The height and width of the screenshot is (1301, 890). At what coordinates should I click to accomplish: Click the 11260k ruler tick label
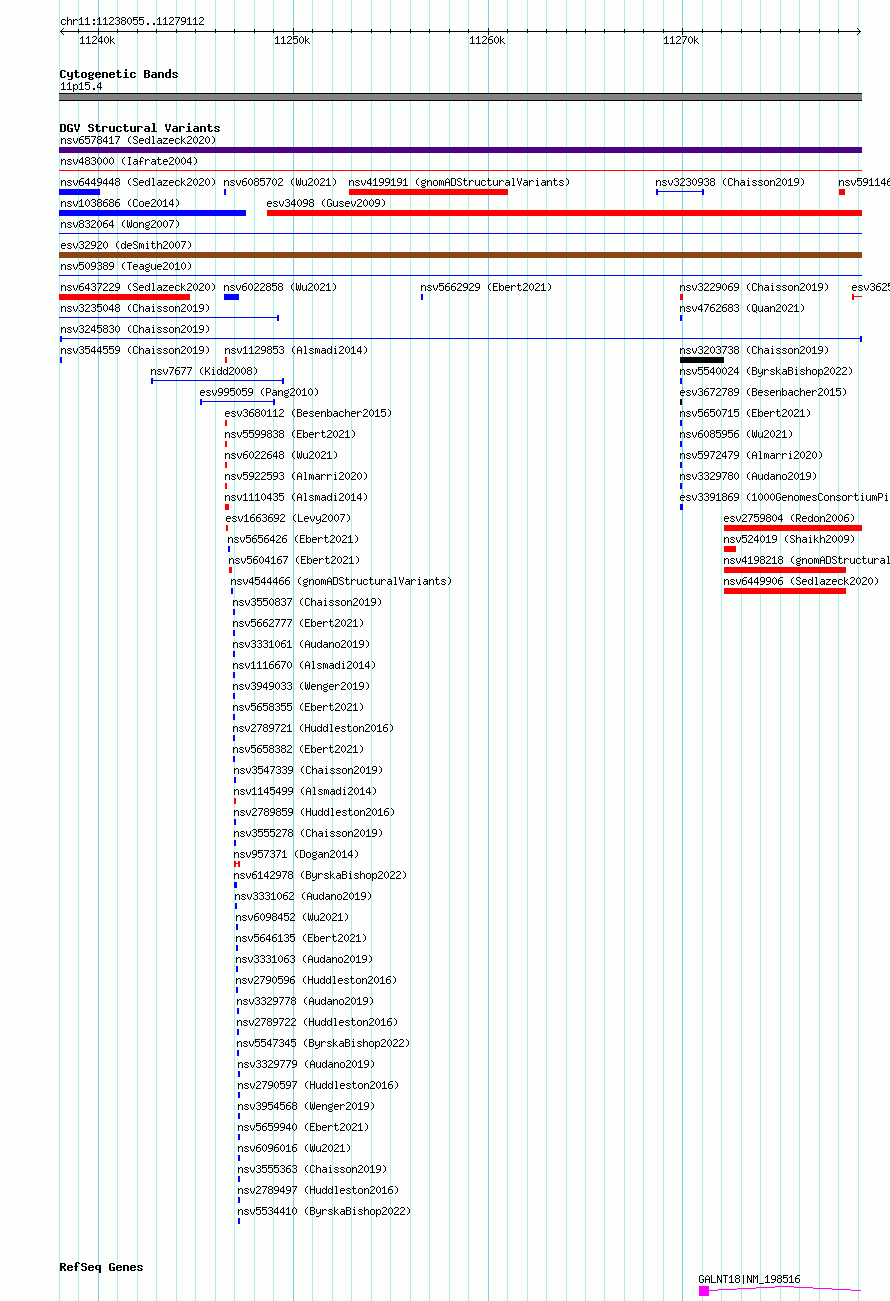coord(487,40)
